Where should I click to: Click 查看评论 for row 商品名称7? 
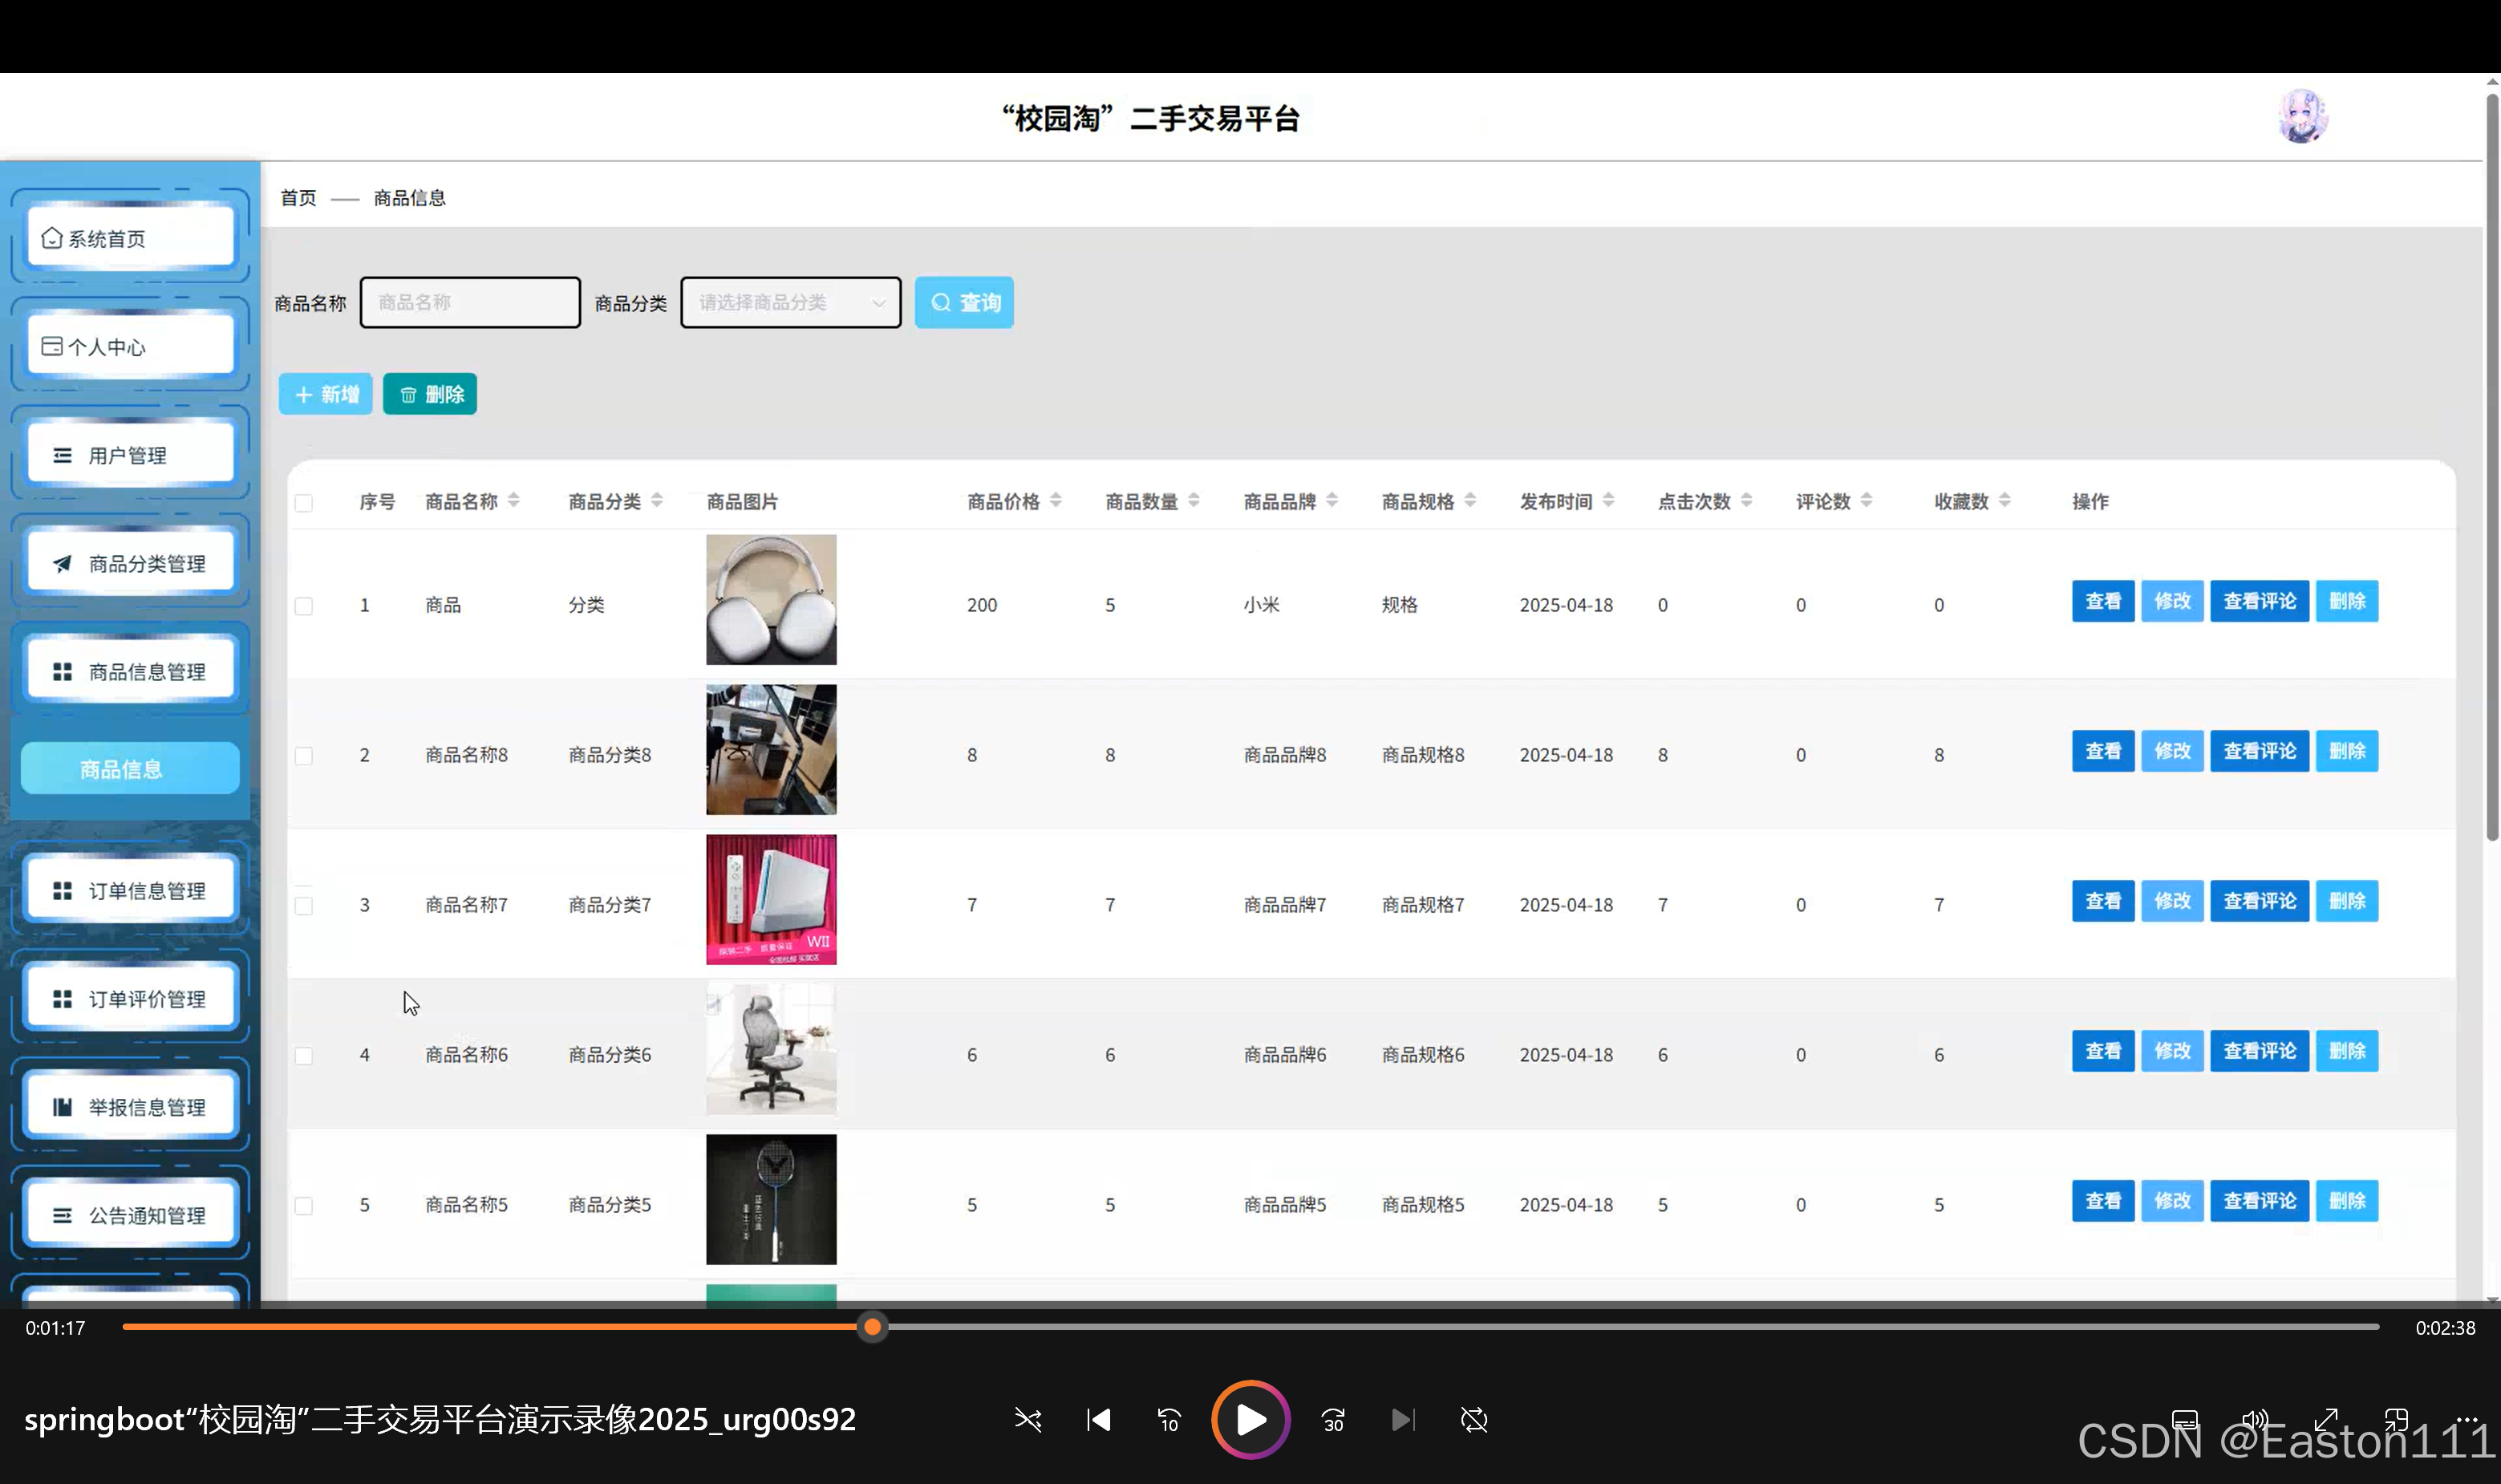[x=2259, y=901]
